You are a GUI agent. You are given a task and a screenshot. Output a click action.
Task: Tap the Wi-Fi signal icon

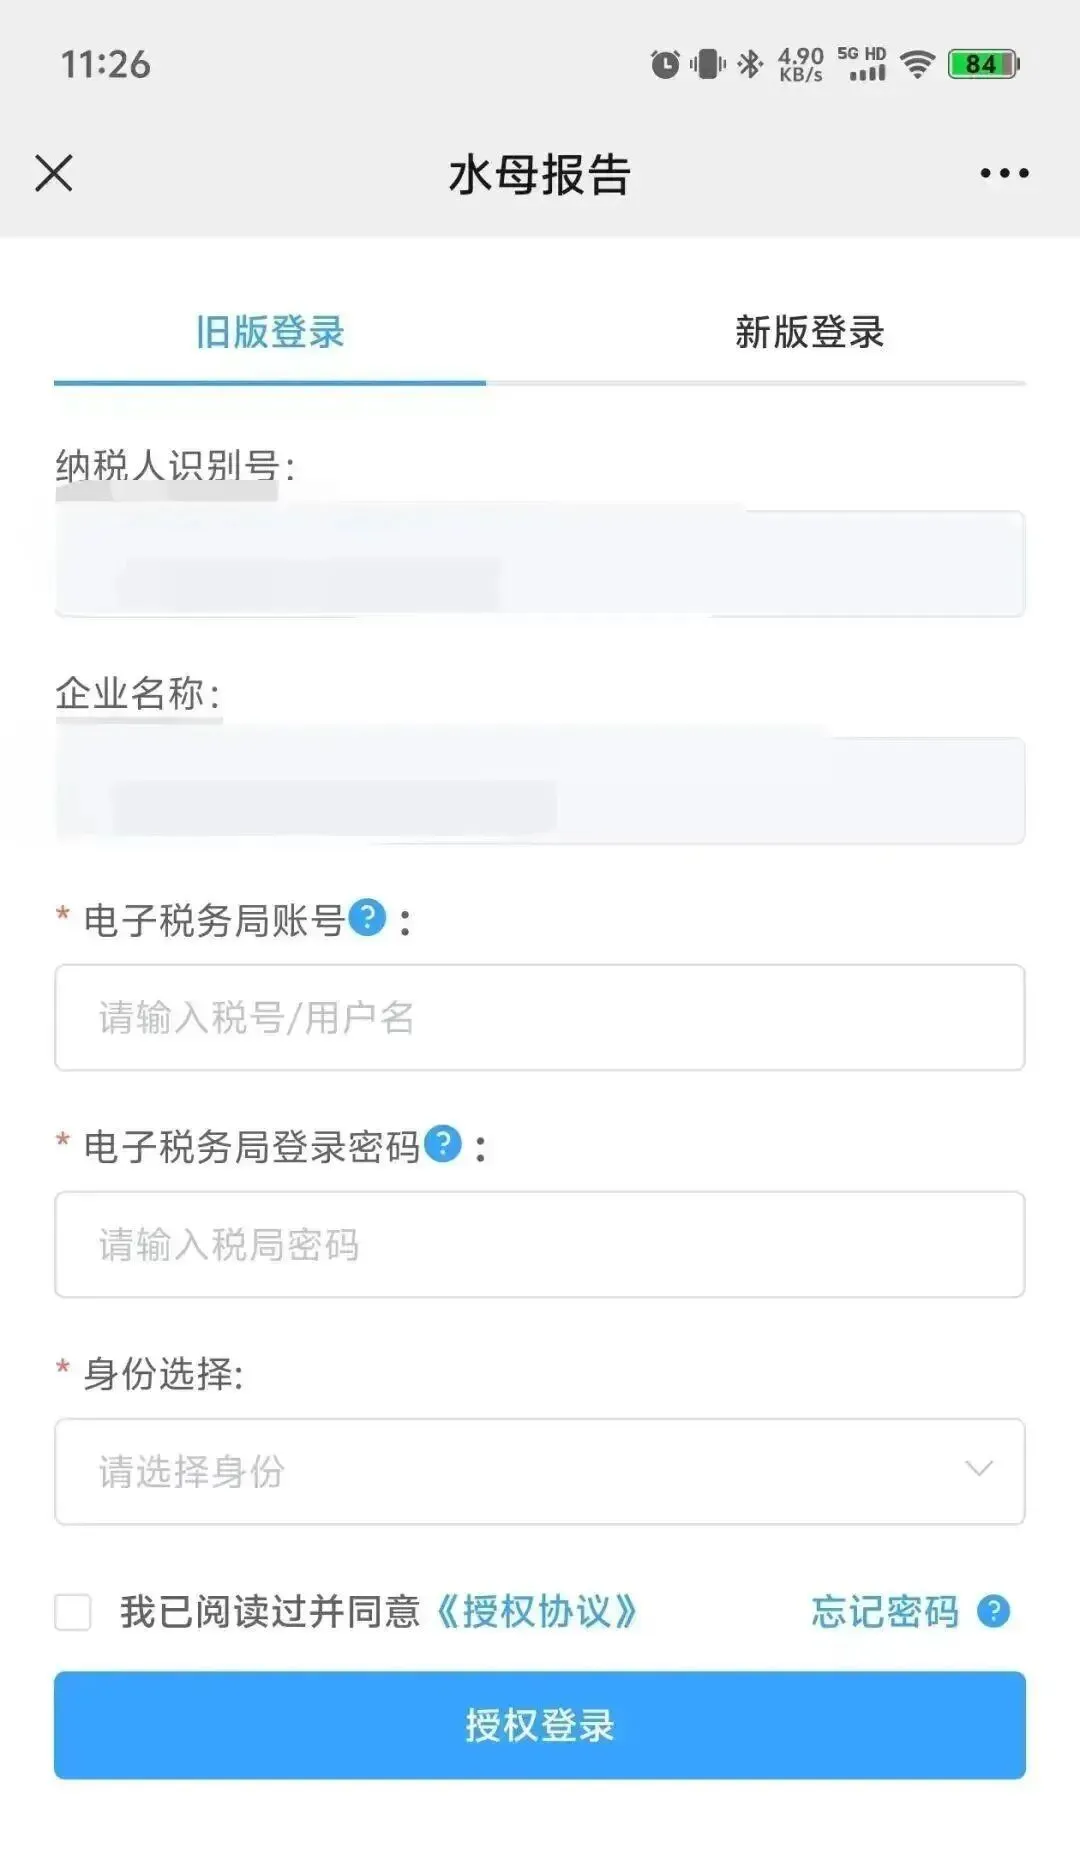[x=917, y=64]
